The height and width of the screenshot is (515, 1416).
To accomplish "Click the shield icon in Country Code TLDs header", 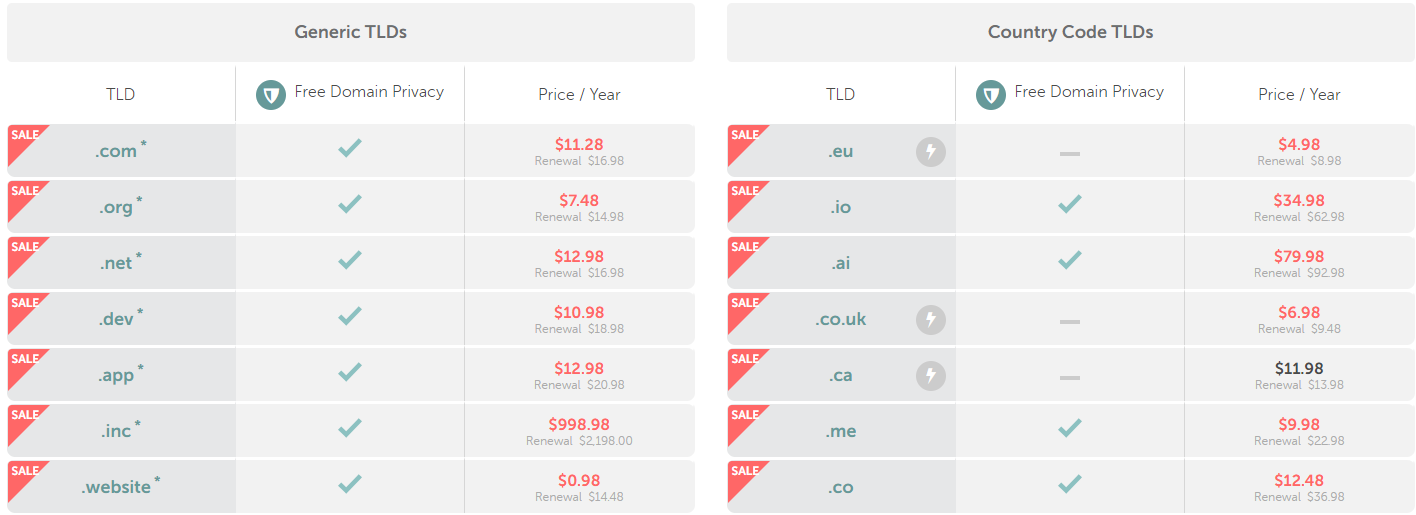I will [991, 95].
